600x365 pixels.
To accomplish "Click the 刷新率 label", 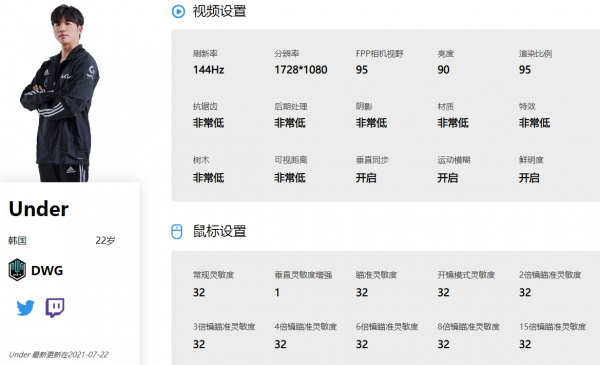I will [x=205, y=54].
